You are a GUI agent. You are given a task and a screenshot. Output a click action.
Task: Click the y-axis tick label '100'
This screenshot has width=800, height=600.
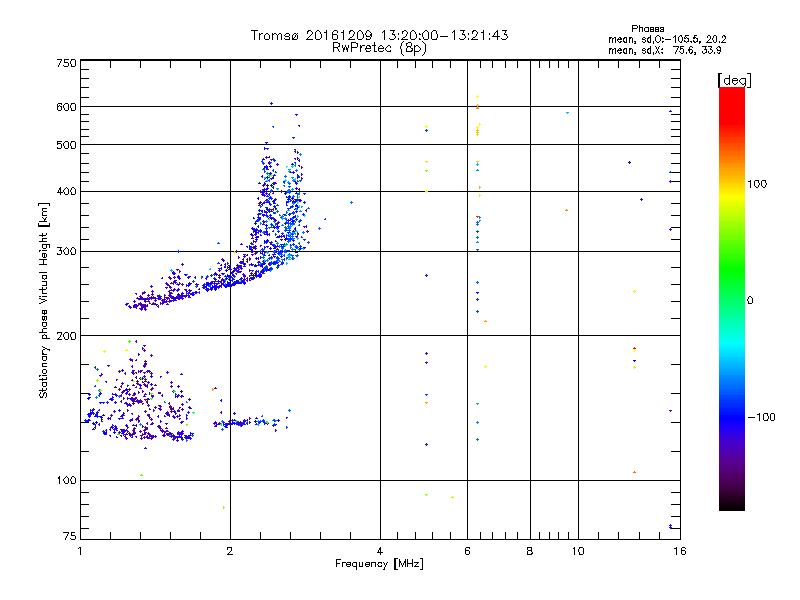tap(66, 480)
